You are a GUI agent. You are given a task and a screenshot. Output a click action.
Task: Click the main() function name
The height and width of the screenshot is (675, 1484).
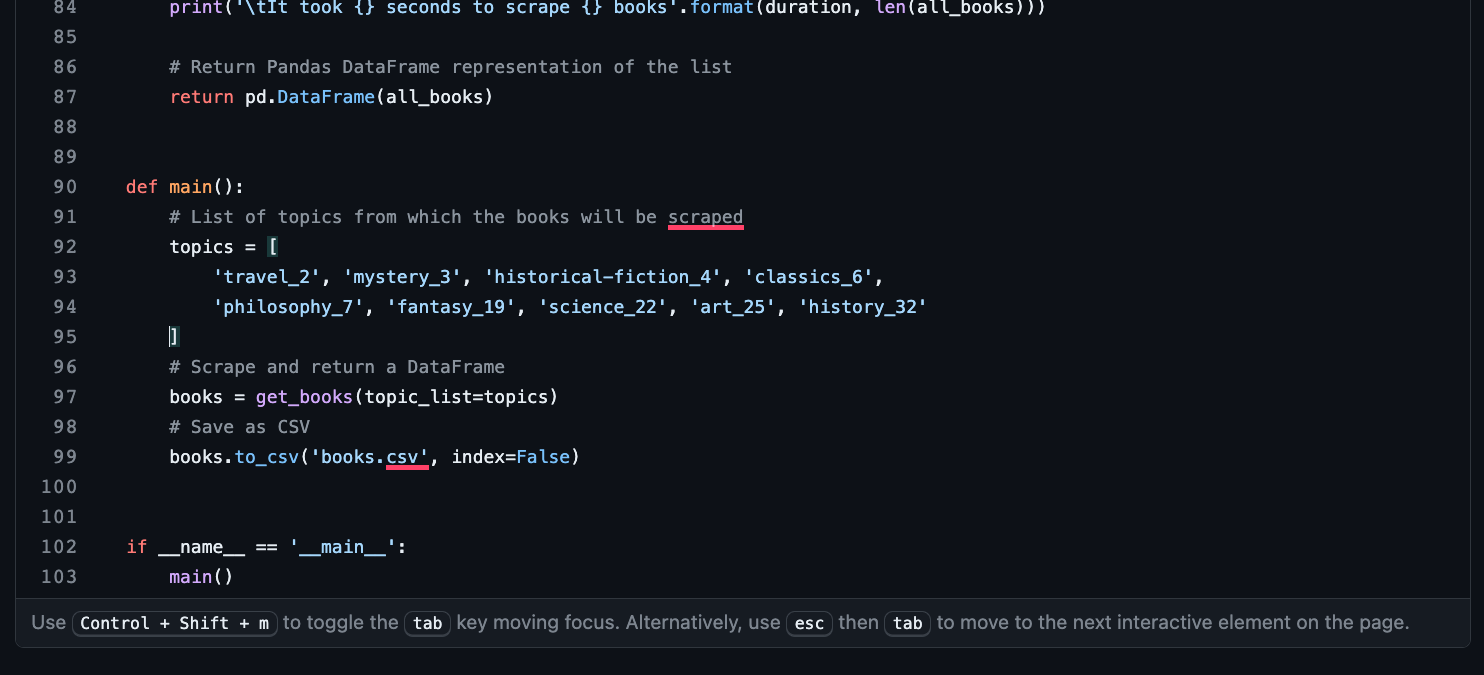pos(193,186)
